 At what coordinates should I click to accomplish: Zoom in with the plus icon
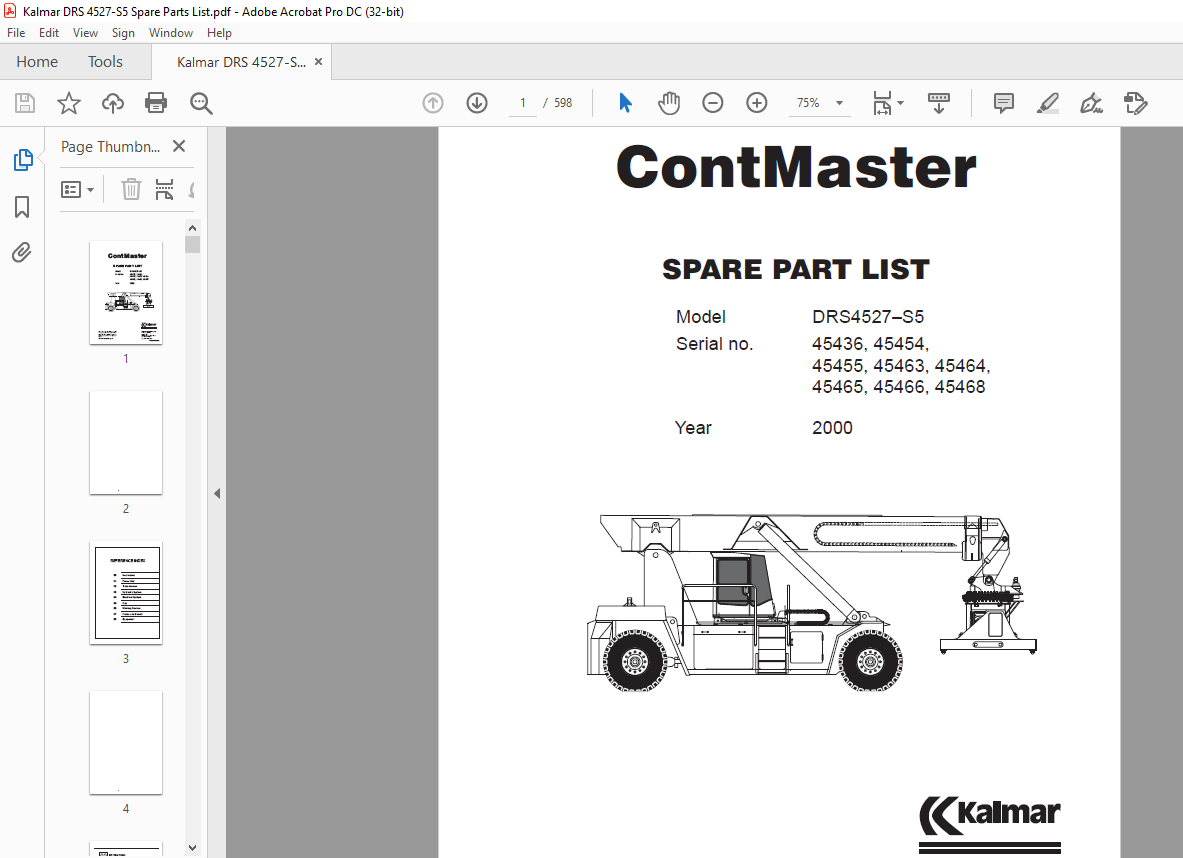[x=757, y=103]
